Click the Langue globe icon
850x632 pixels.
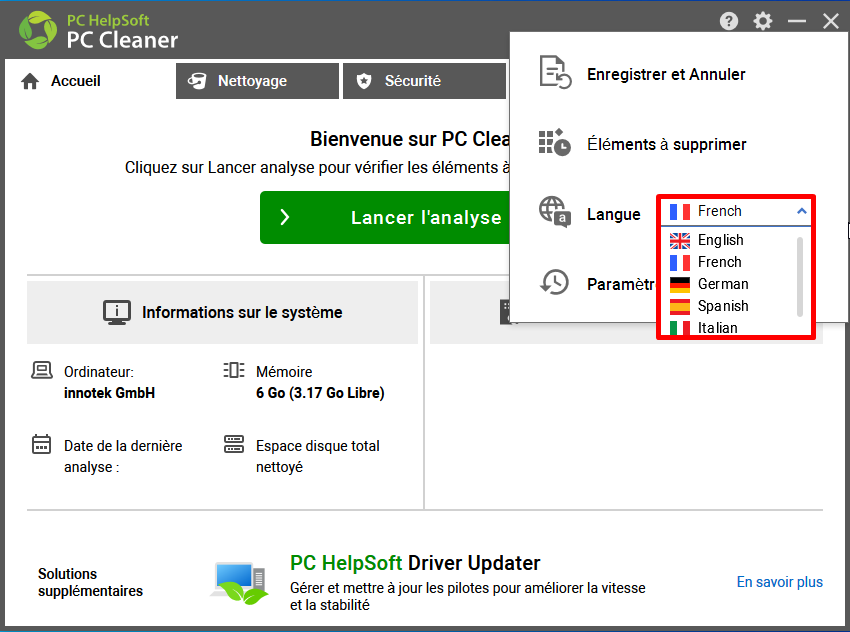(554, 211)
